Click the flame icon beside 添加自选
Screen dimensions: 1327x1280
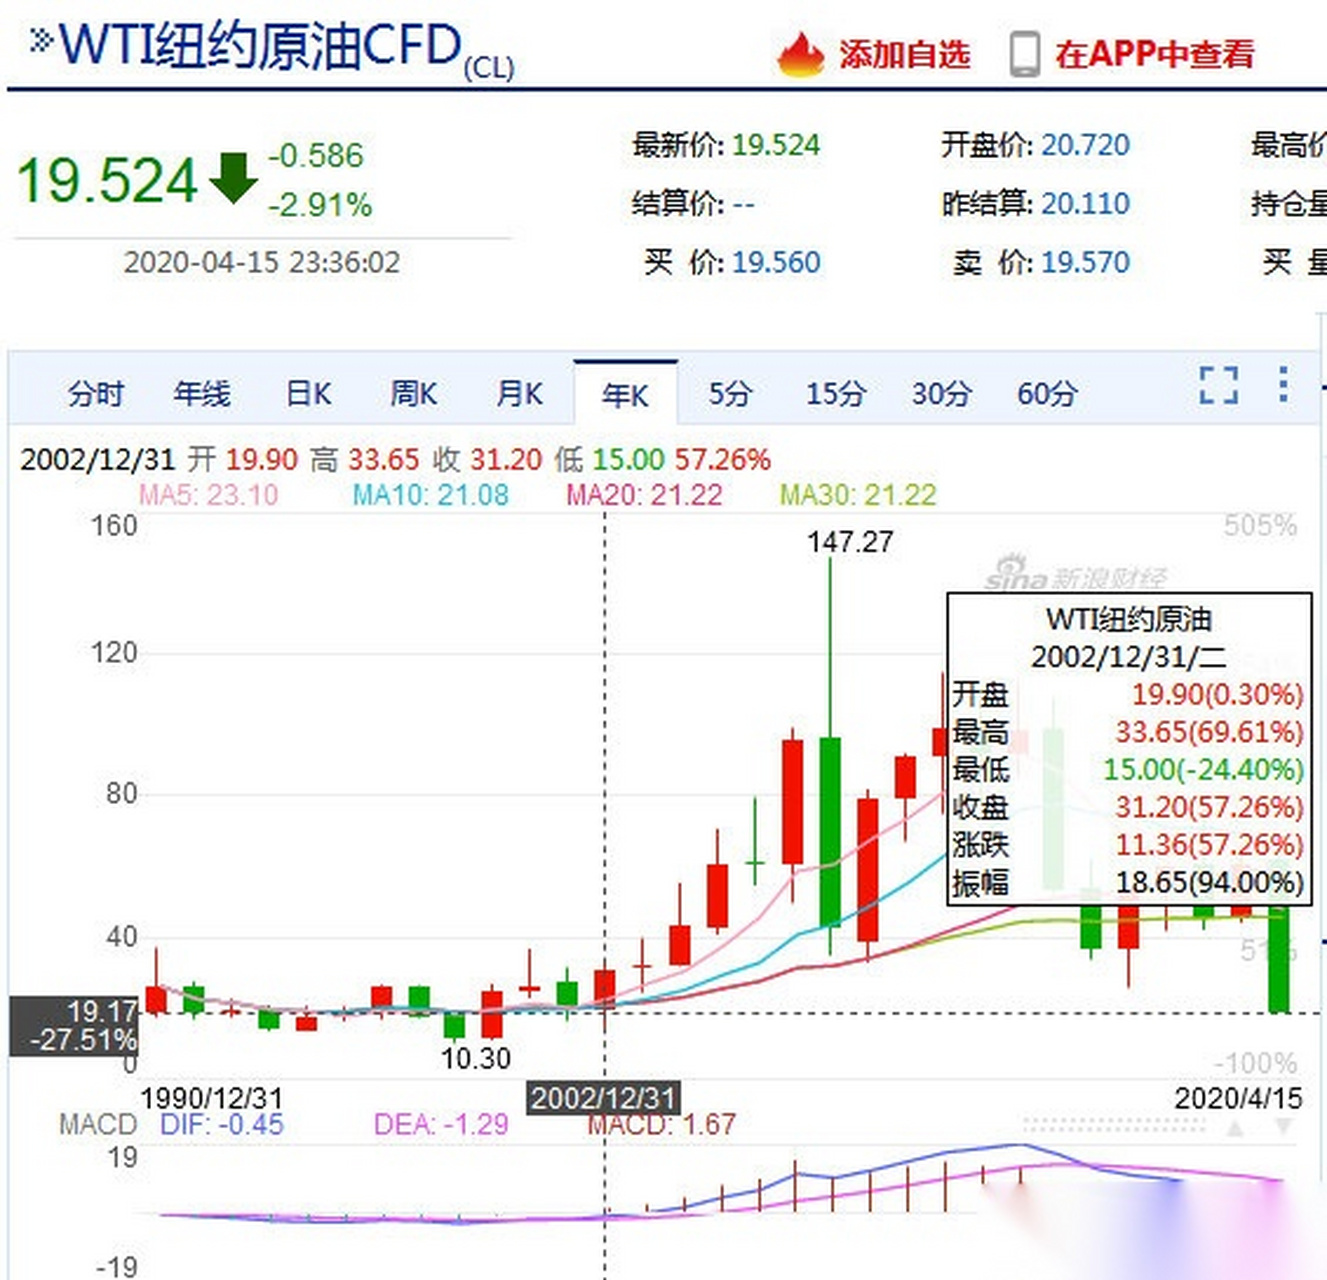[x=801, y=53]
